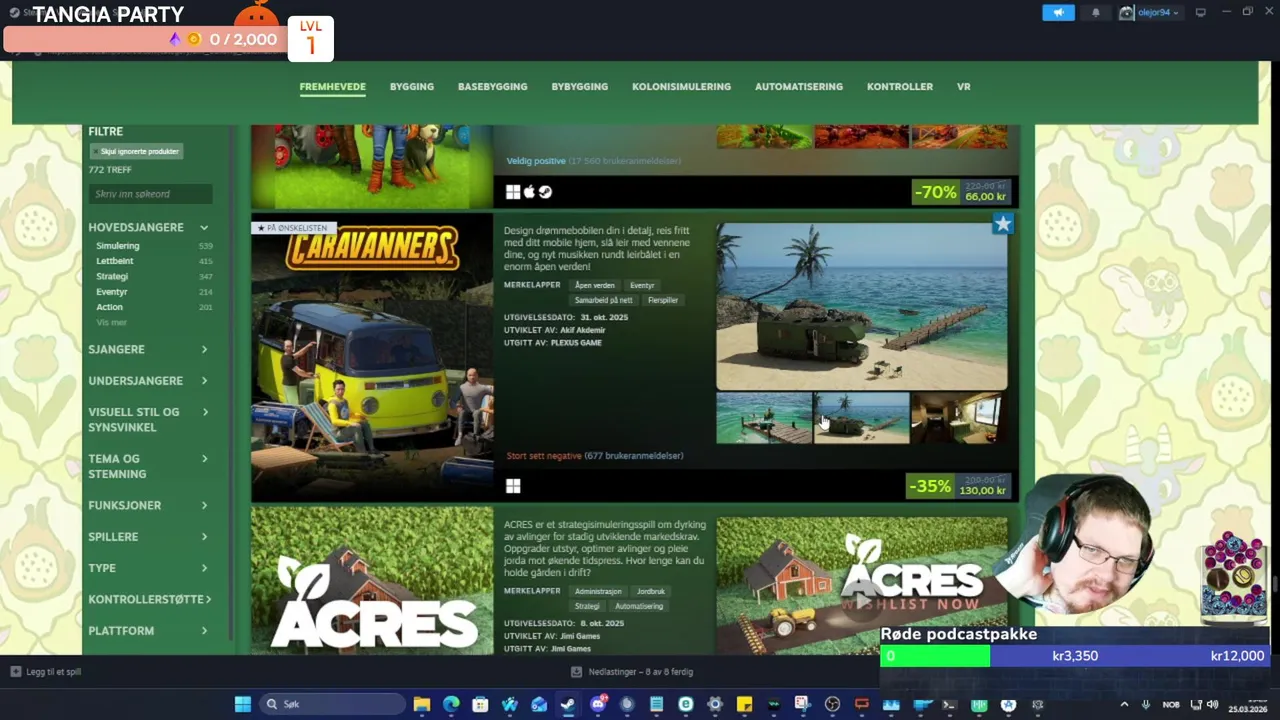This screenshot has width=1280, height=720.
Task: Click the Apple platform icon beside -70% game
Action: click(529, 192)
